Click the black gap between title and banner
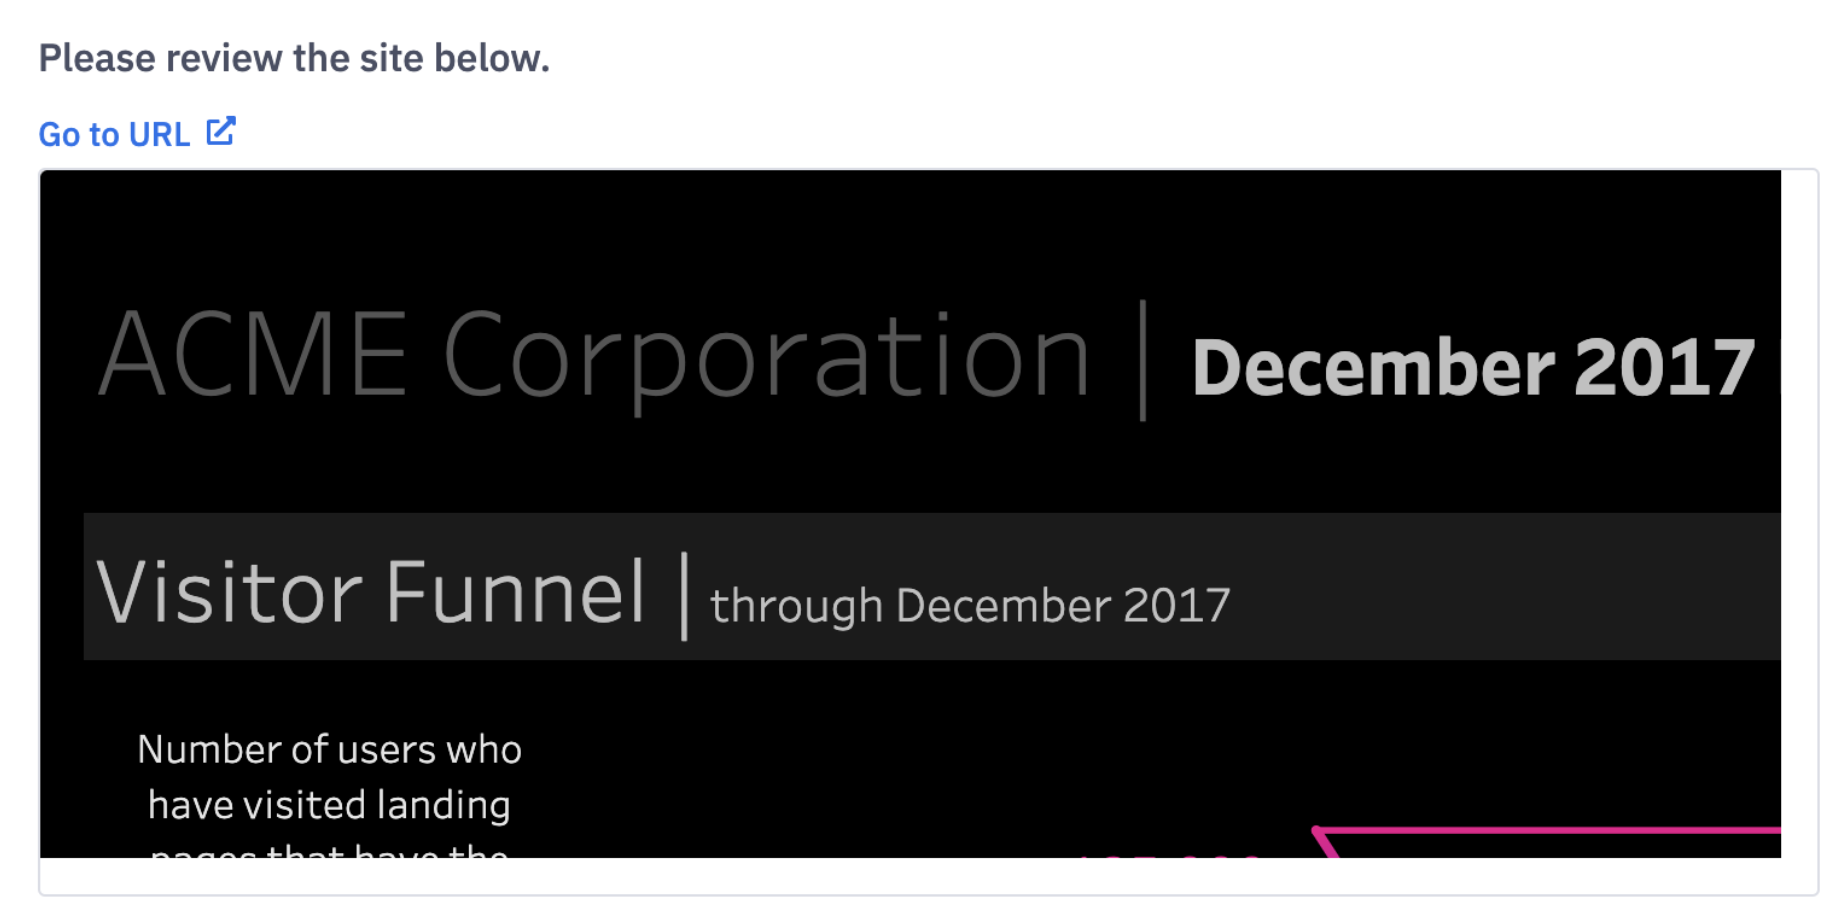This screenshot has width=1848, height=918. click(x=900, y=470)
